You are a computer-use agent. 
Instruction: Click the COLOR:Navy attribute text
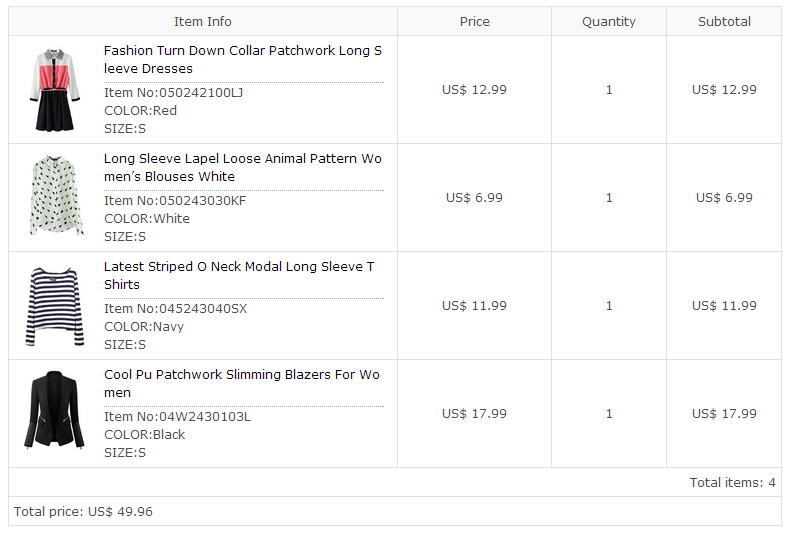pos(144,327)
